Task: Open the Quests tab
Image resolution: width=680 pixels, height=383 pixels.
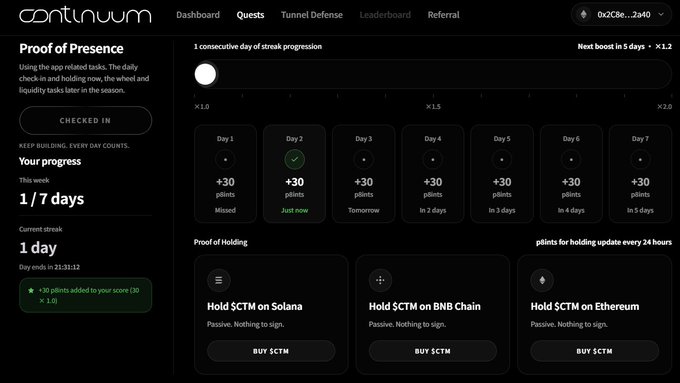Action: pyautogui.click(x=250, y=15)
